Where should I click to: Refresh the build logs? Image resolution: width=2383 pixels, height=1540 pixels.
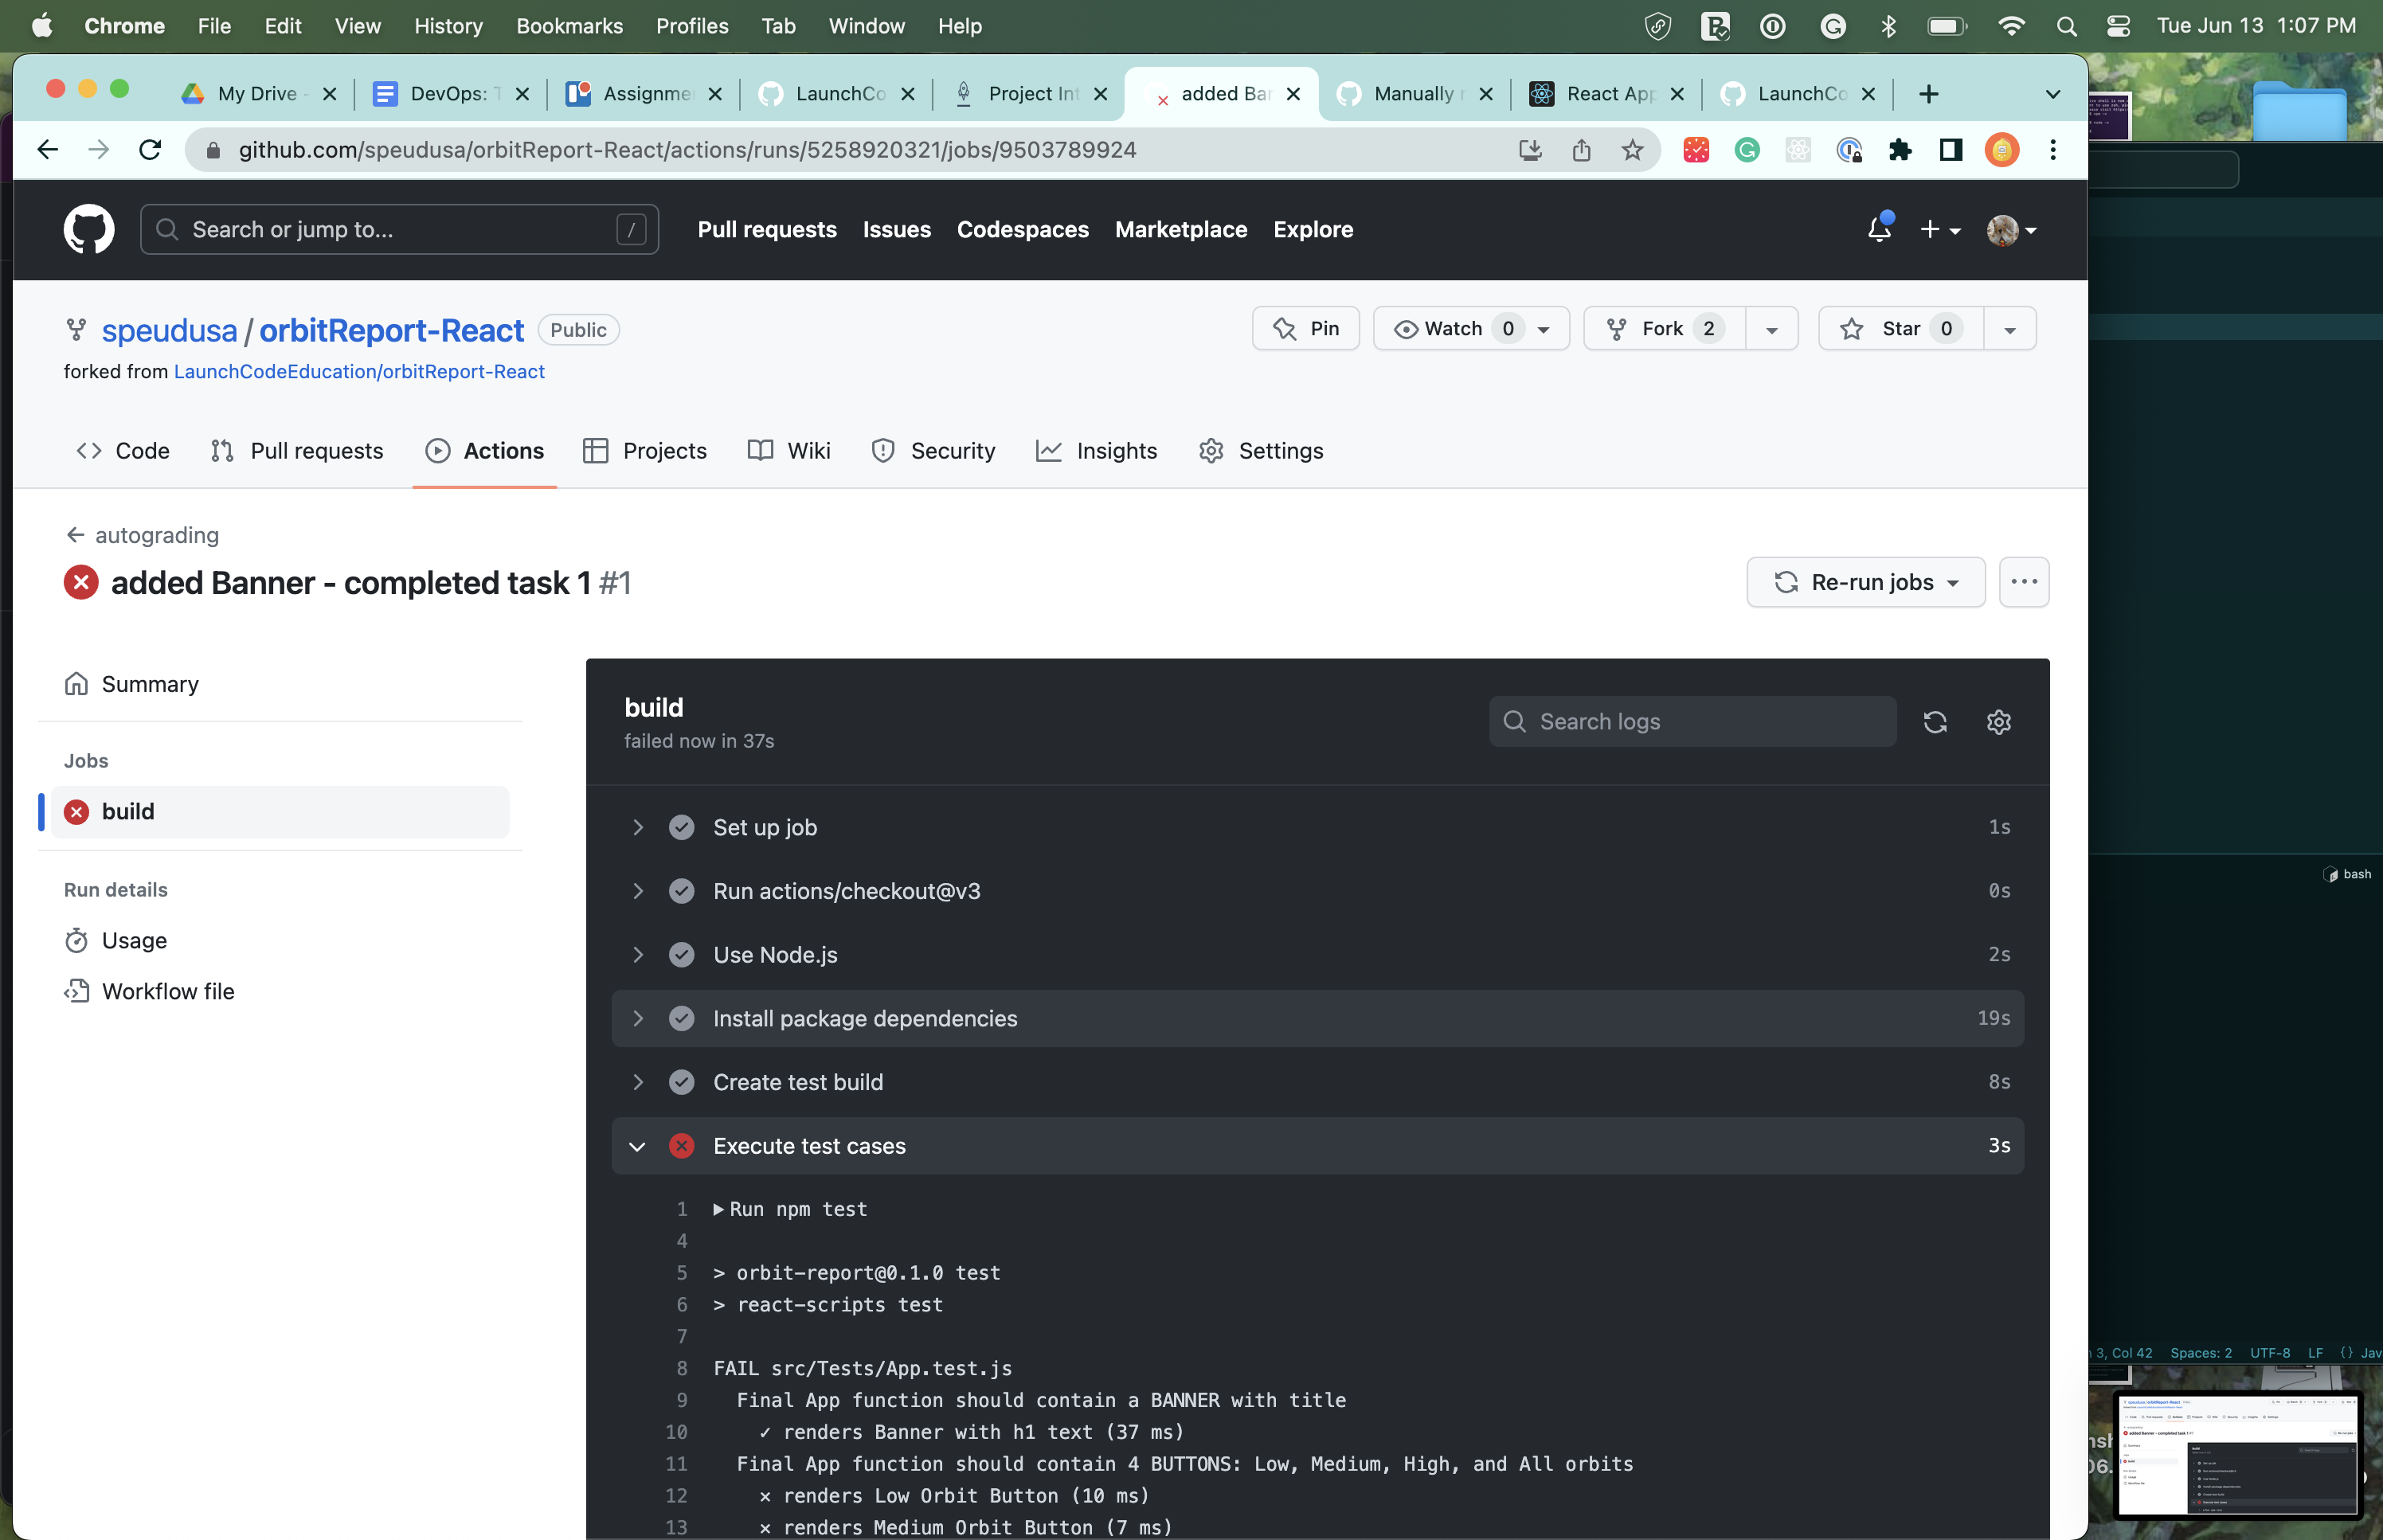pyautogui.click(x=1934, y=722)
